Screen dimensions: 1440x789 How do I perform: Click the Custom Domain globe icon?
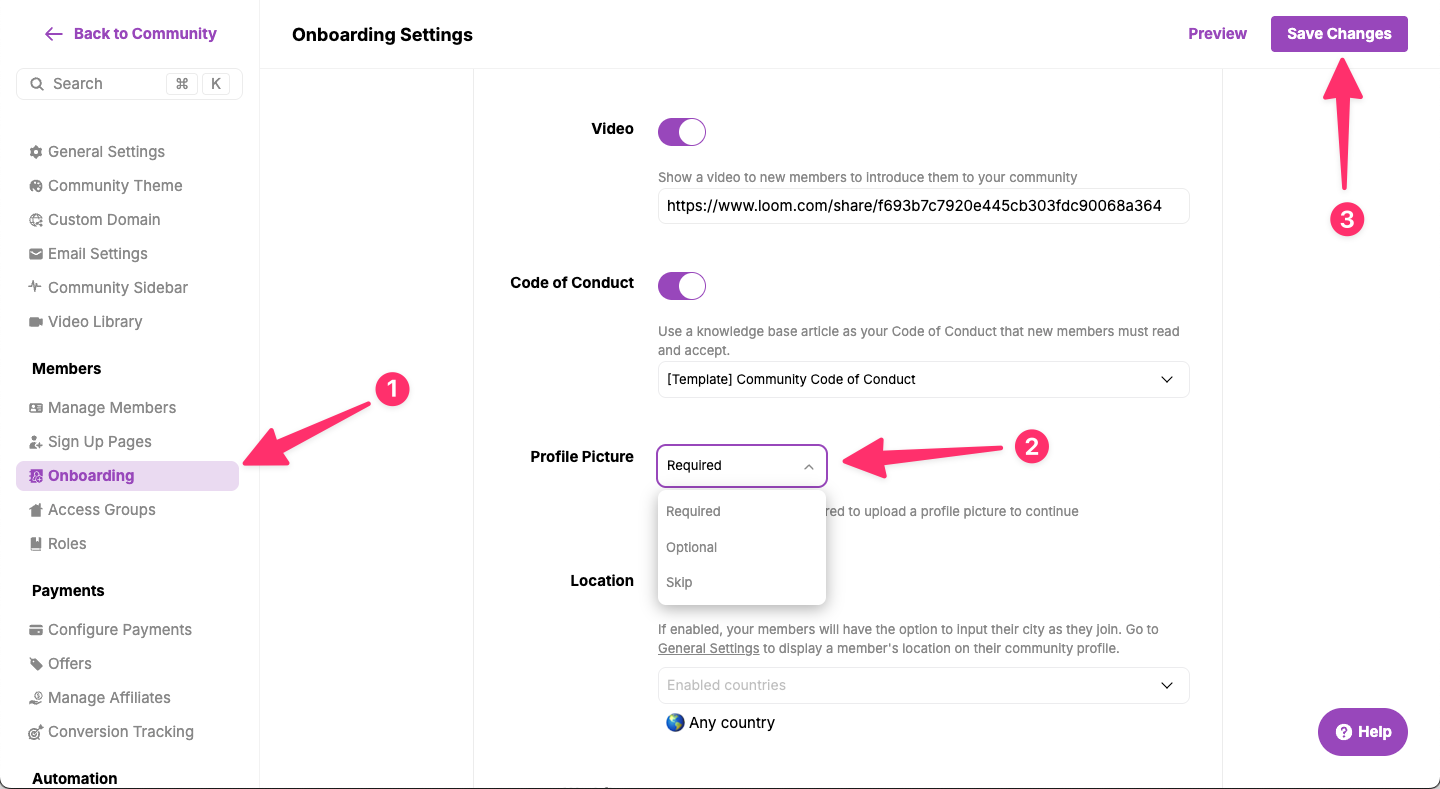[36, 220]
